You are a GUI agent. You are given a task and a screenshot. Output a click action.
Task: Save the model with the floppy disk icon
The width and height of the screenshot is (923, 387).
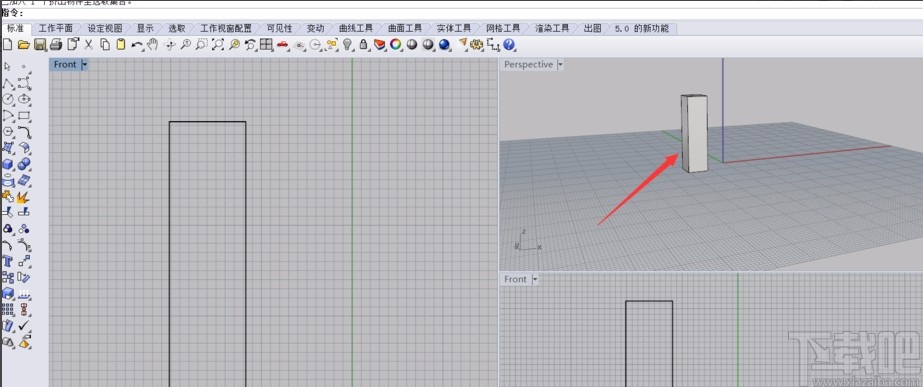click(40, 44)
